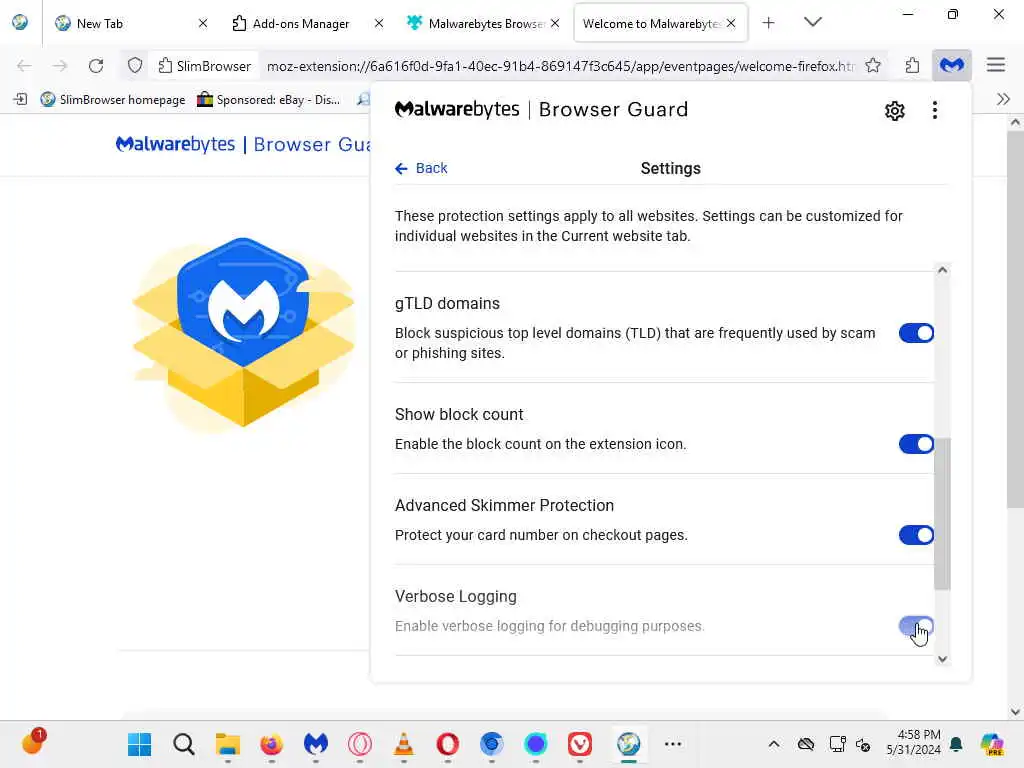Click settings list scroll down arrow
The height and width of the screenshot is (768, 1024).
point(942,659)
